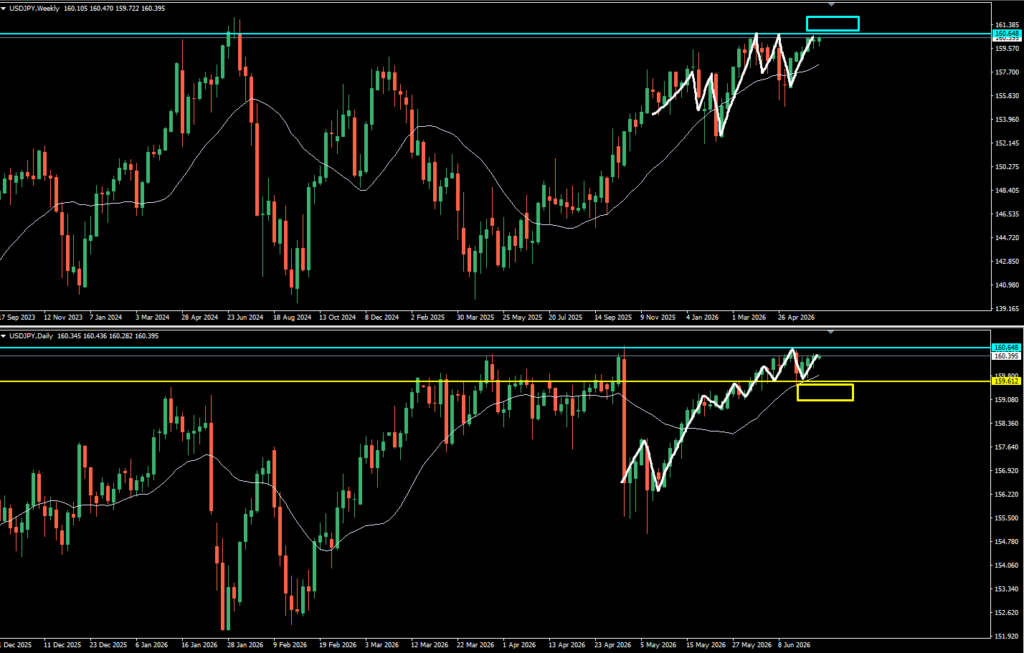Click the '3 Mar 2024' date label
1024x653 pixels.
click(x=152, y=317)
